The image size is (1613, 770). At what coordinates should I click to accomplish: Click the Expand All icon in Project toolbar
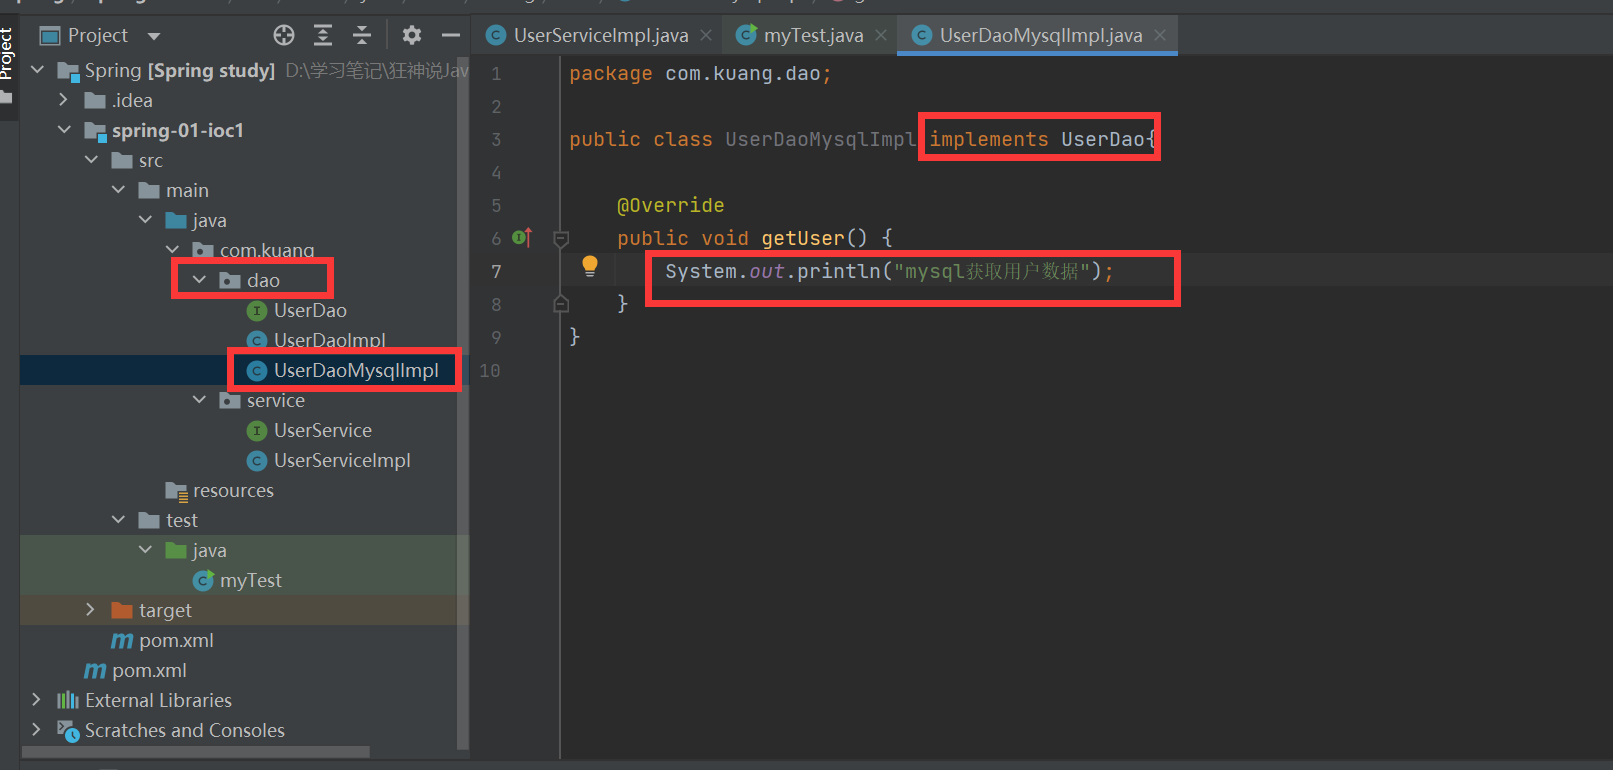[323, 36]
